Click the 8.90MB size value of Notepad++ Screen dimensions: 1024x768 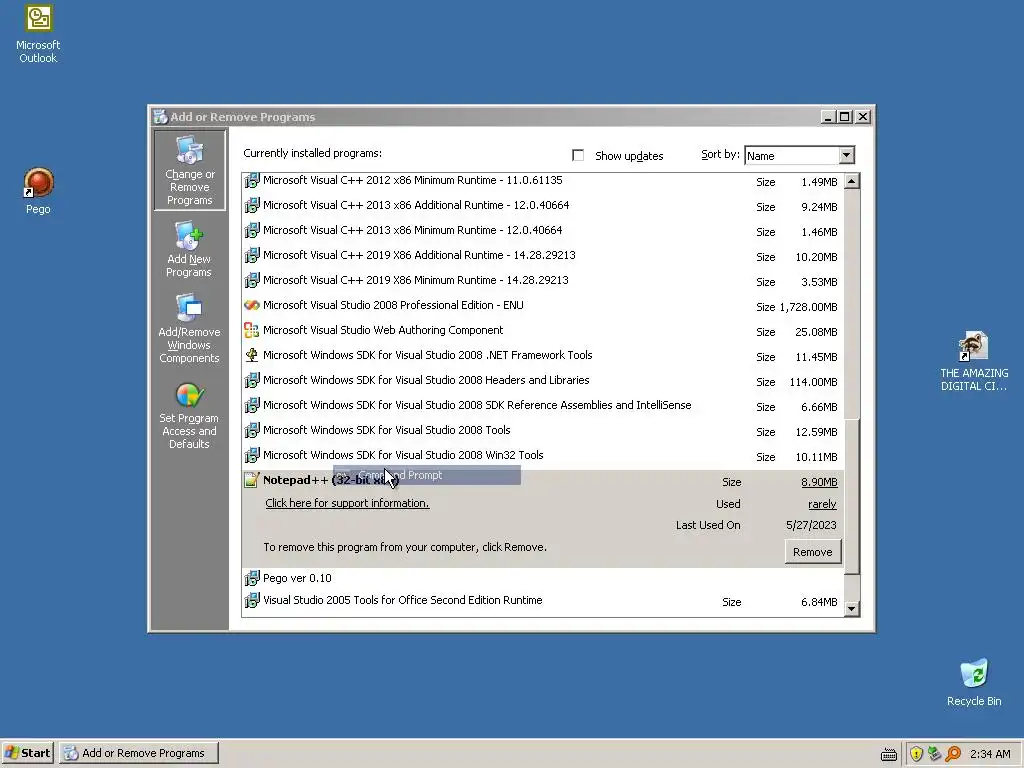coord(819,482)
